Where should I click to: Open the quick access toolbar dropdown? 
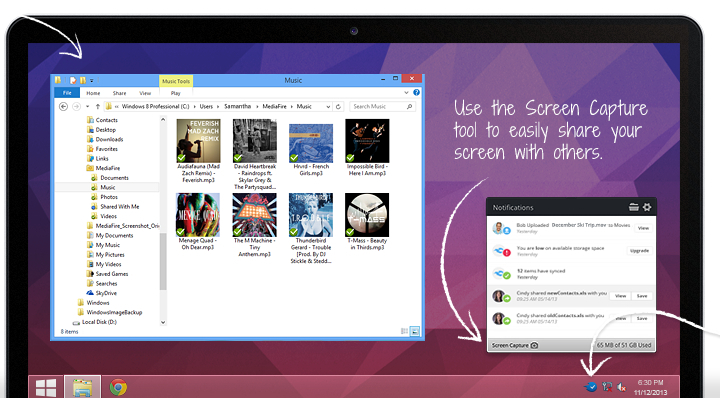tap(92, 81)
